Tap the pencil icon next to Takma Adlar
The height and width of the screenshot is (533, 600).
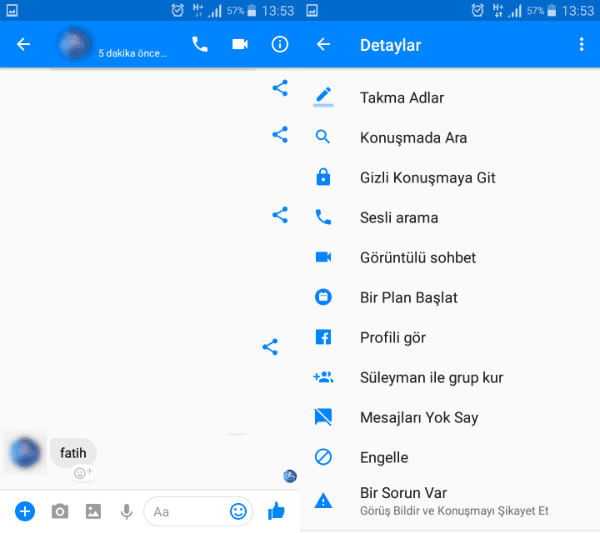point(323,96)
